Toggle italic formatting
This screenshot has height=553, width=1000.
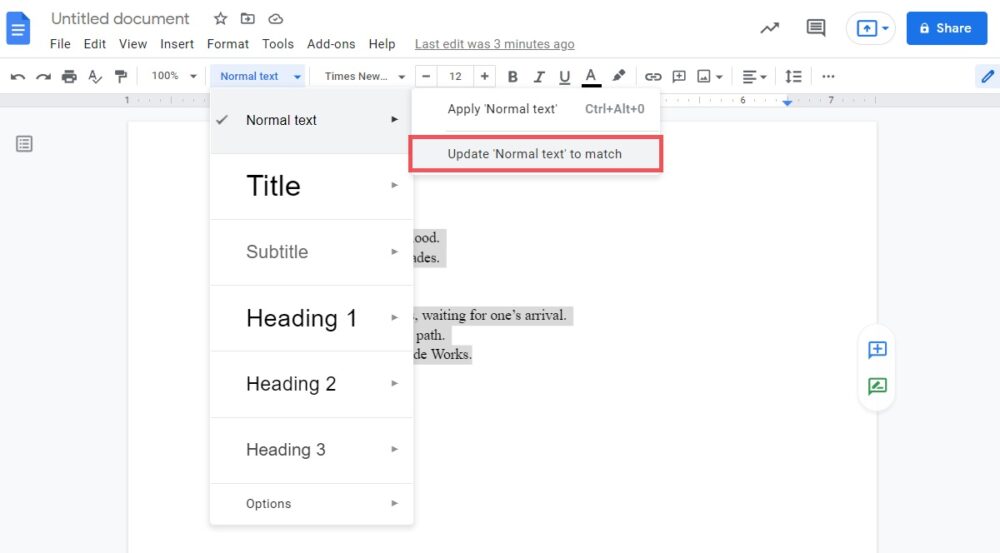[x=539, y=76]
